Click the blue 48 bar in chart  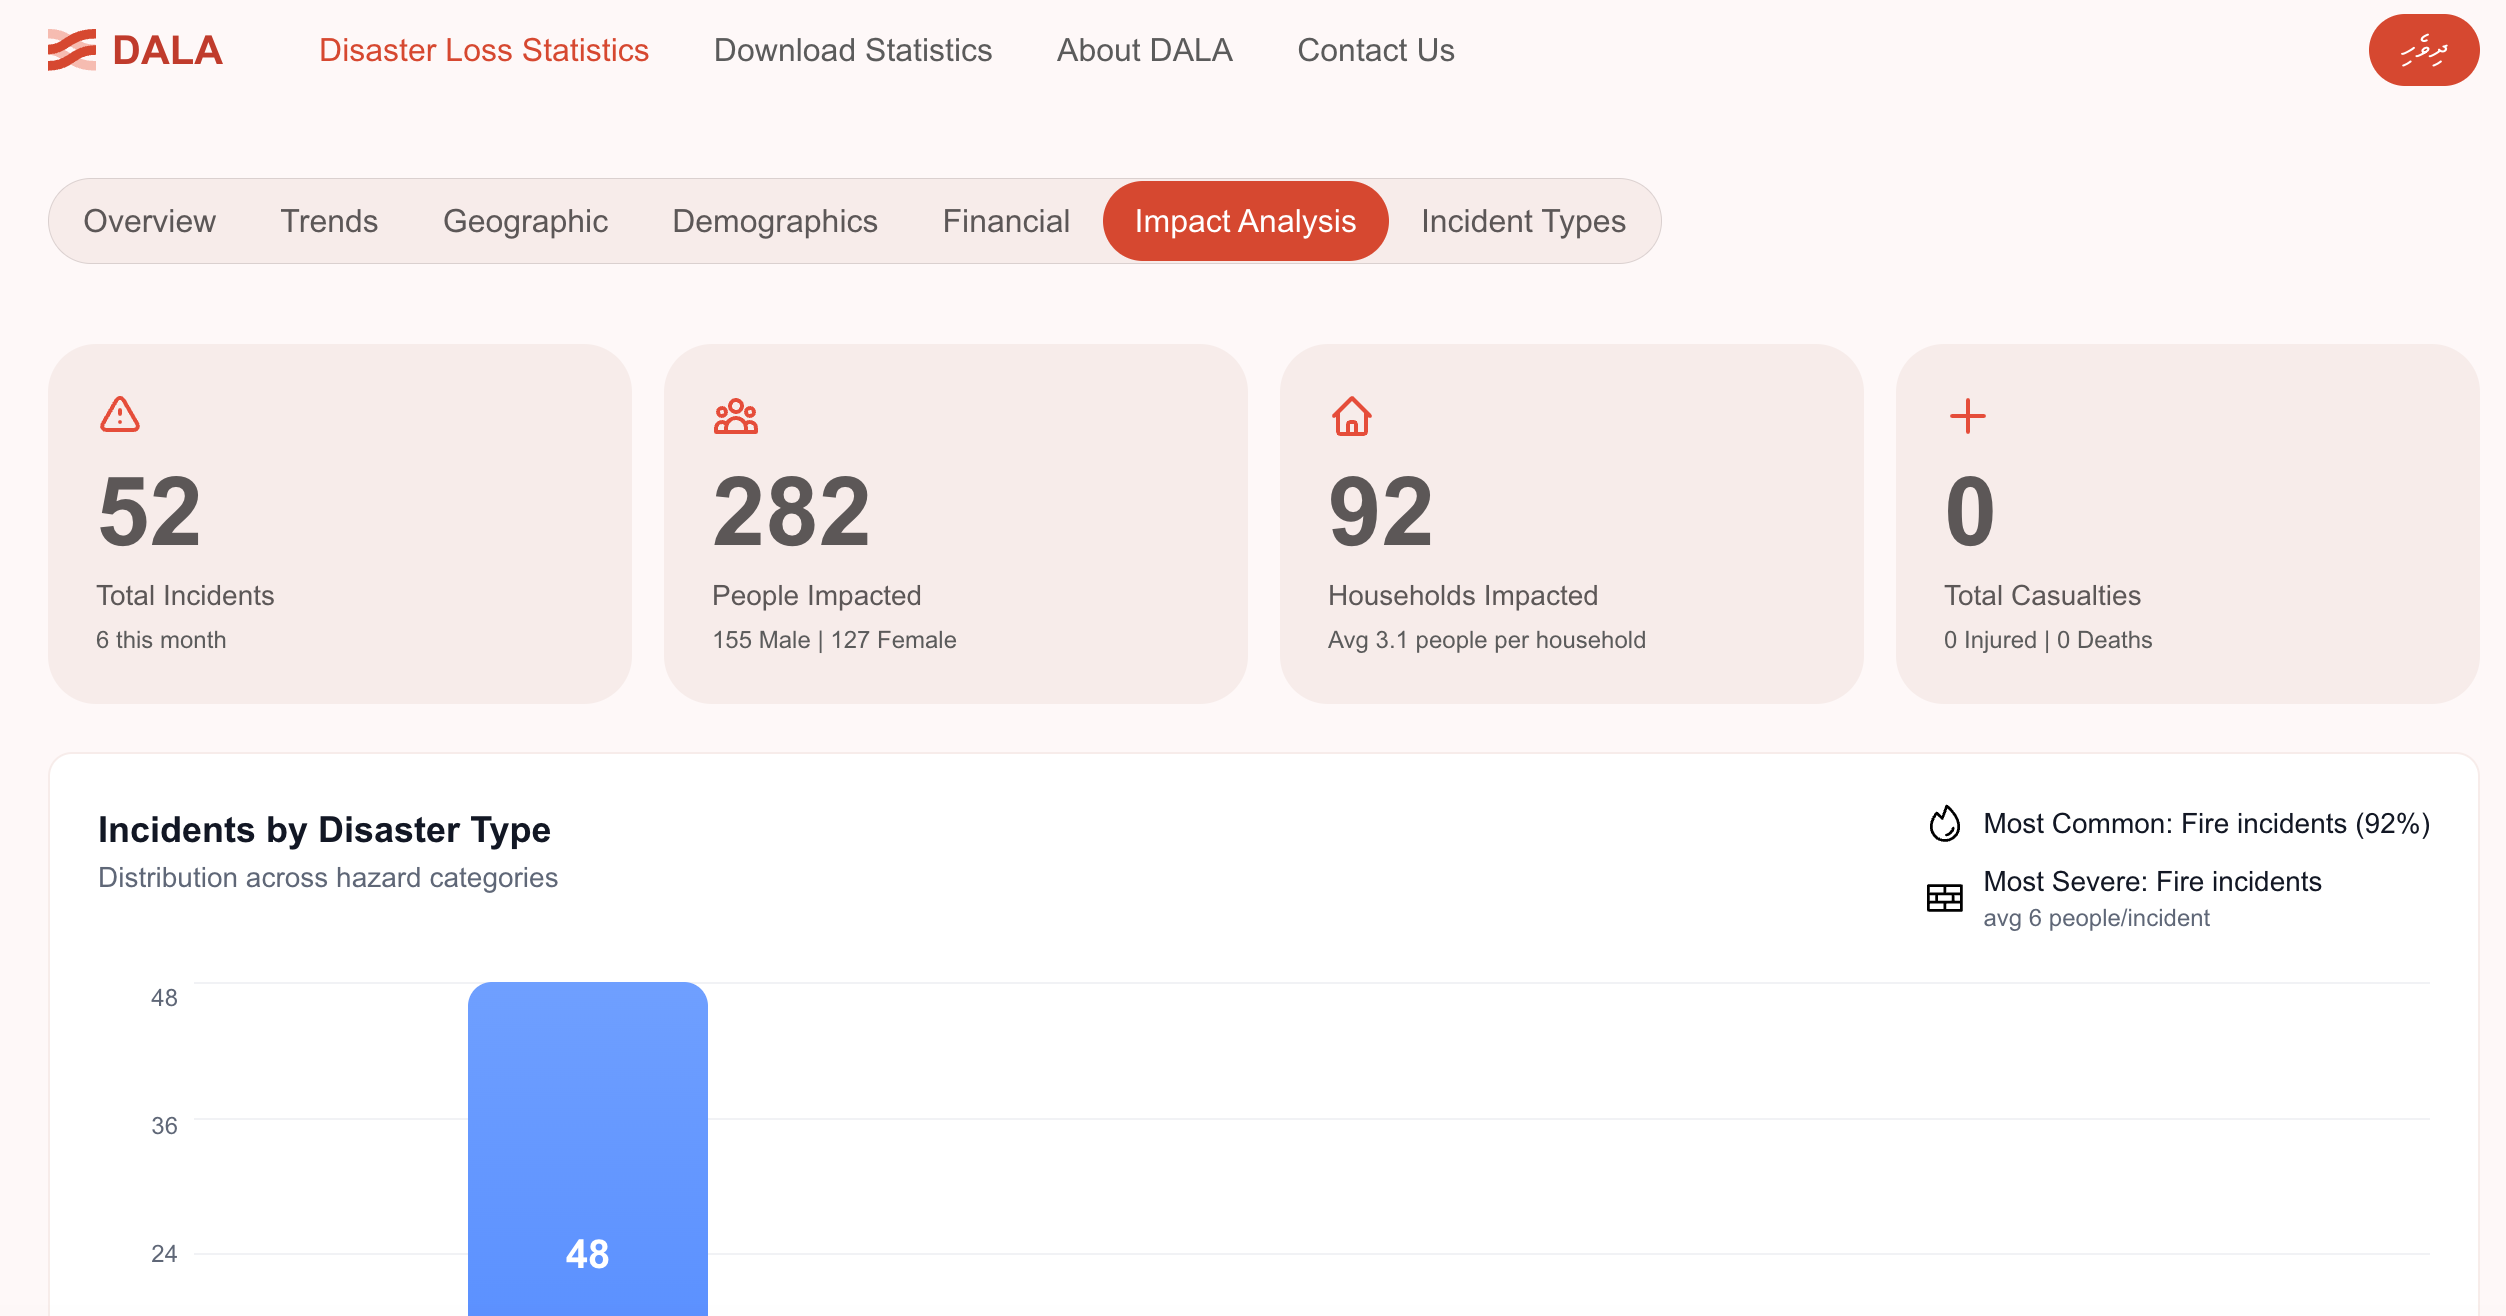click(588, 1148)
